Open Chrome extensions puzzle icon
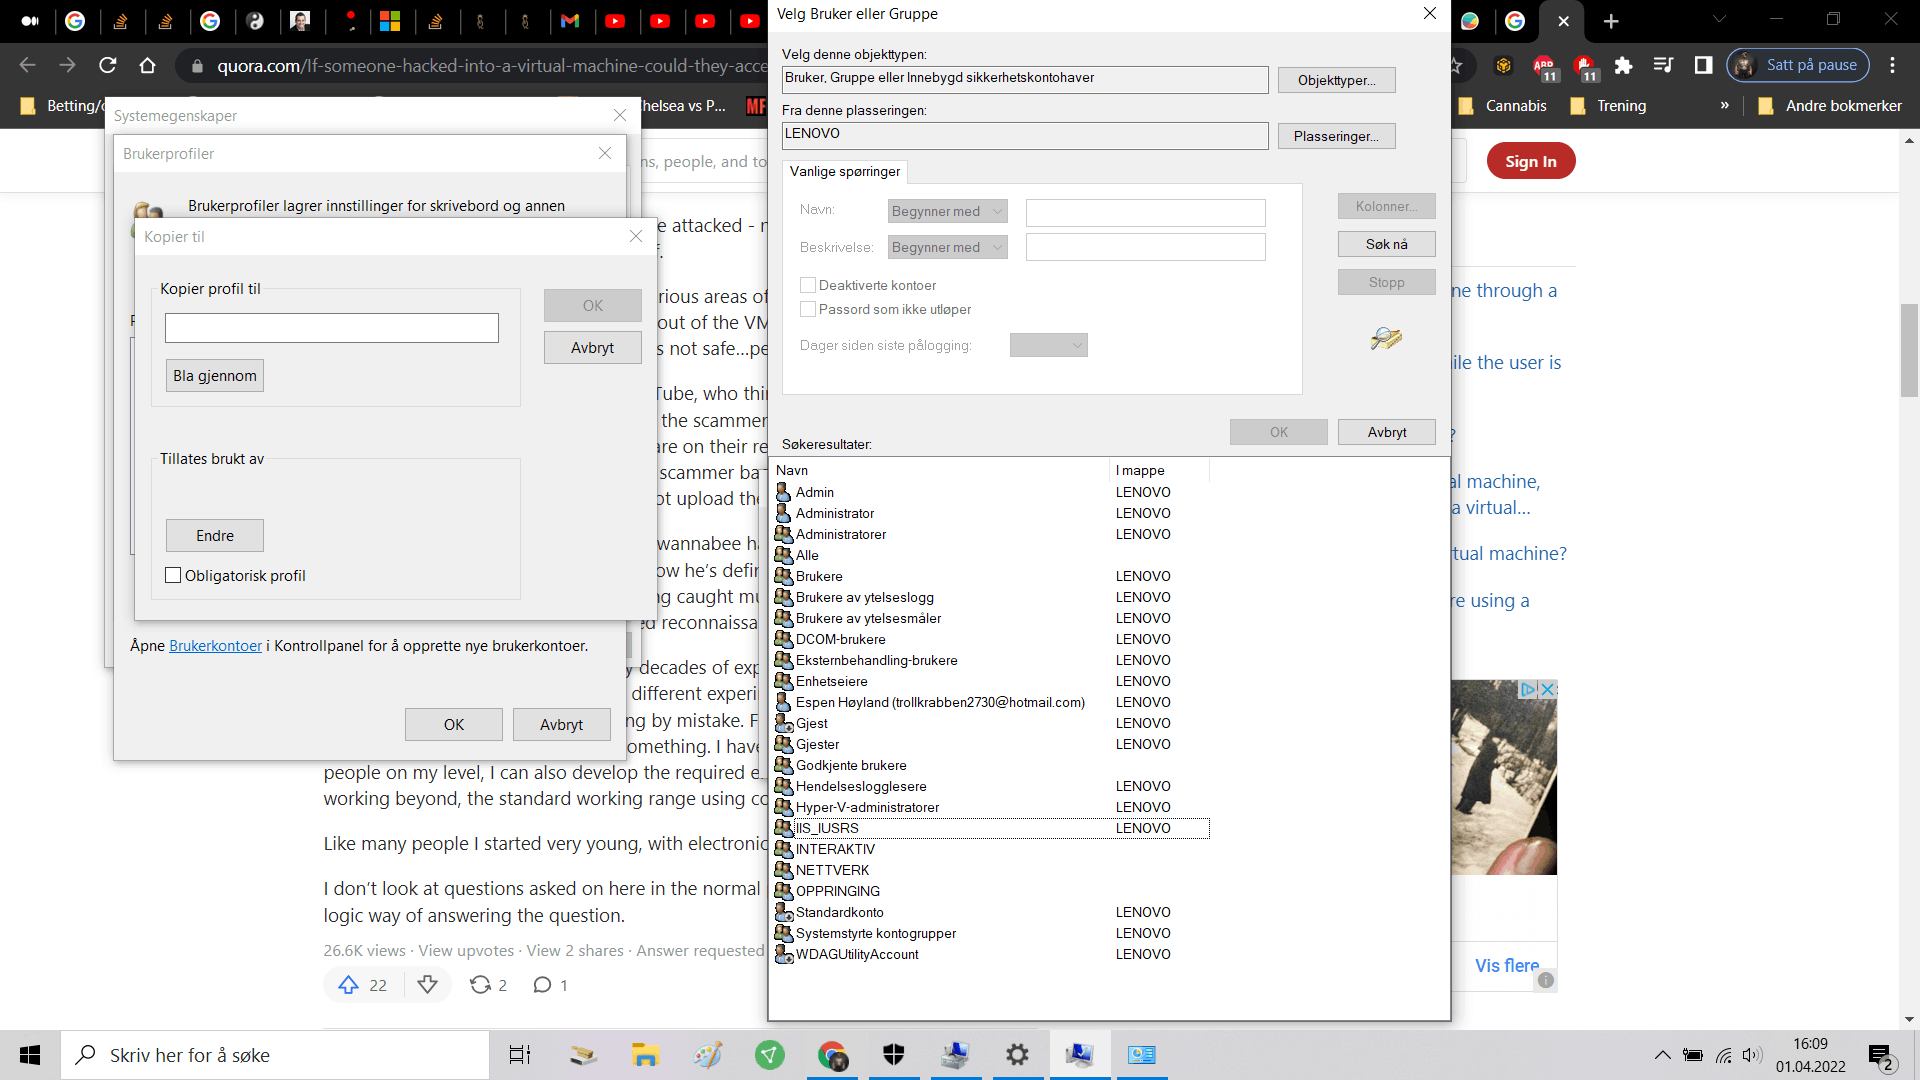1920x1080 pixels. pyautogui.click(x=1623, y=65)
